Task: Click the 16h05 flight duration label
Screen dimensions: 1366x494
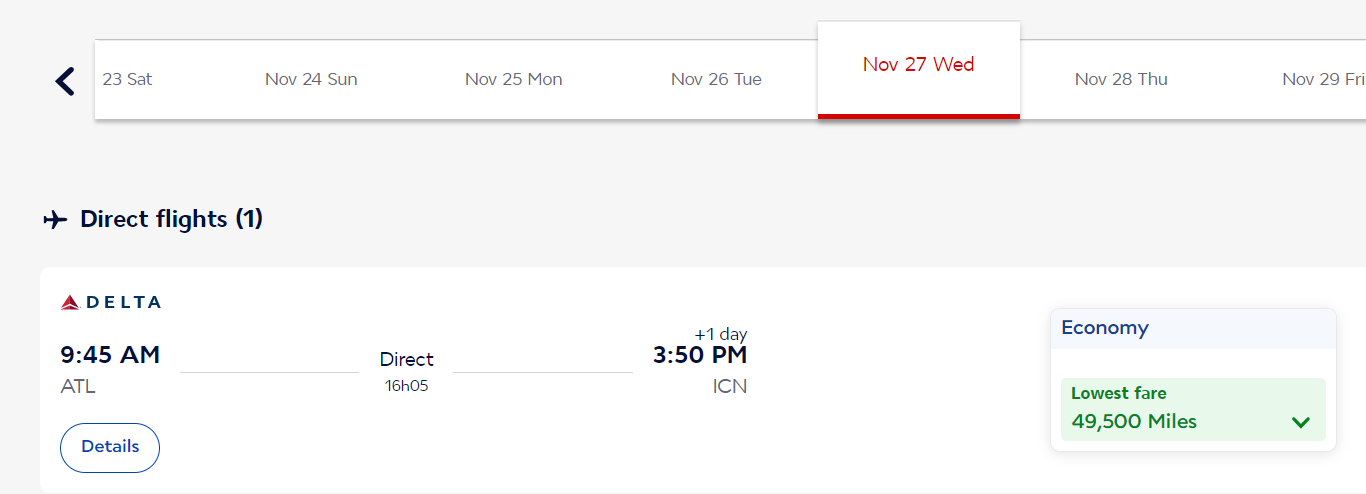Action: point(407,385)
